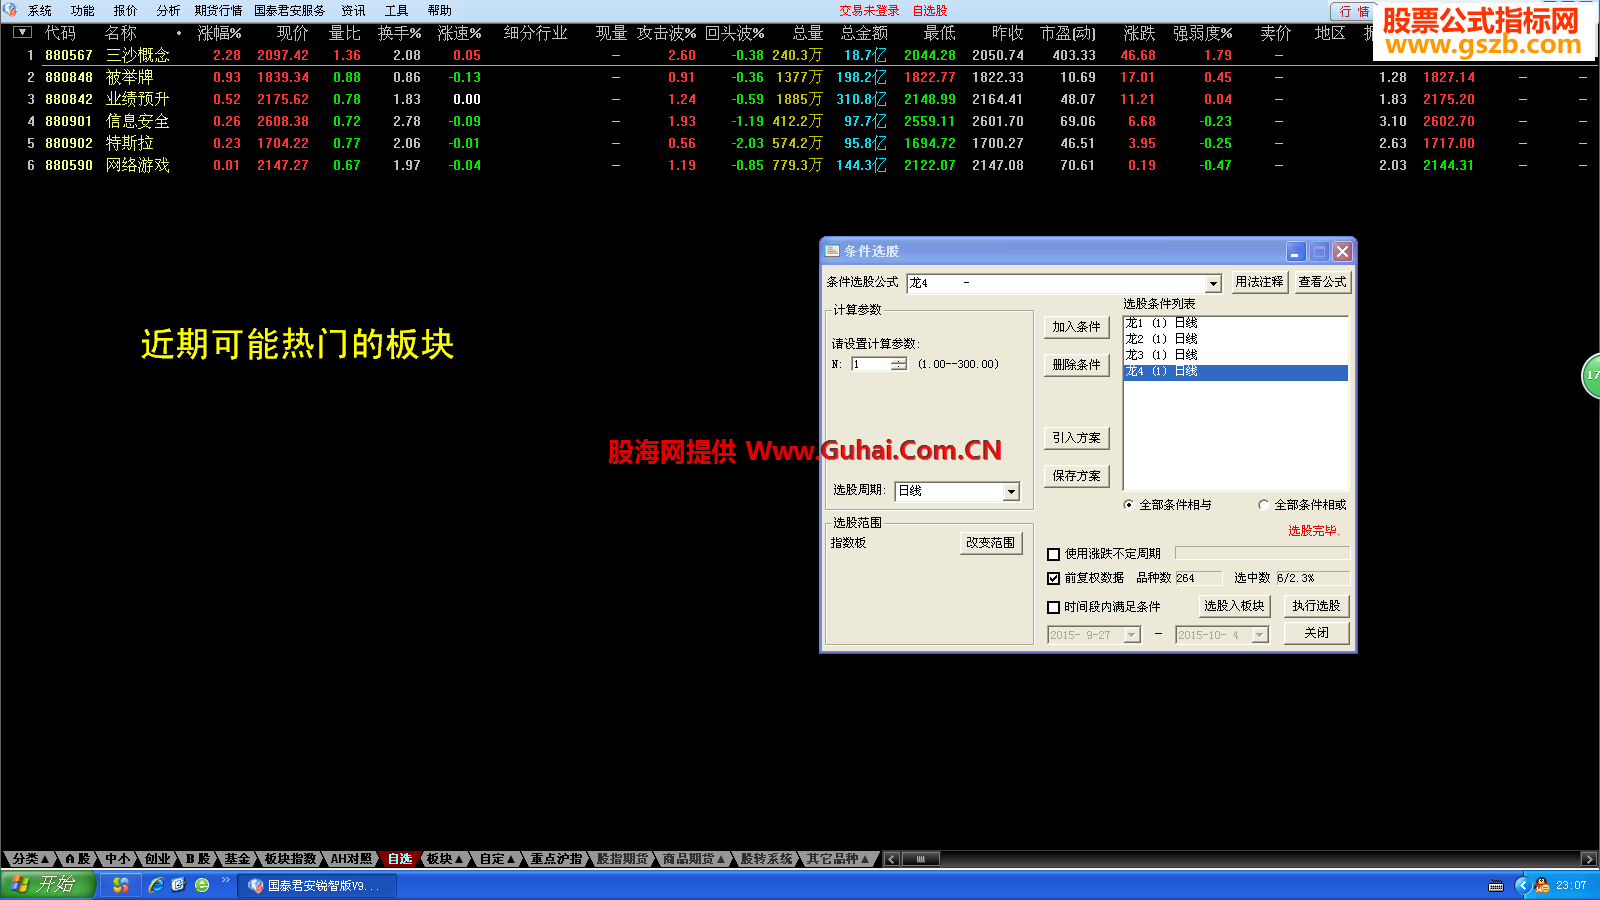Launch Internet Explorer from quick launch
This screenshot has height=900, width=1600.
(156, 885)
